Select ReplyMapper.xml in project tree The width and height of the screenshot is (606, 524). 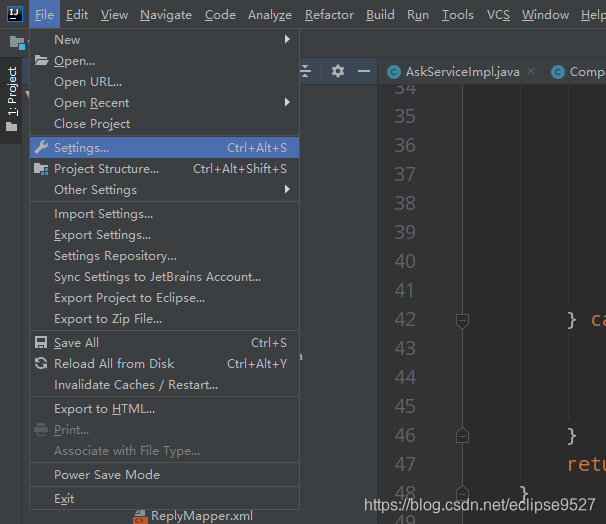202,516
